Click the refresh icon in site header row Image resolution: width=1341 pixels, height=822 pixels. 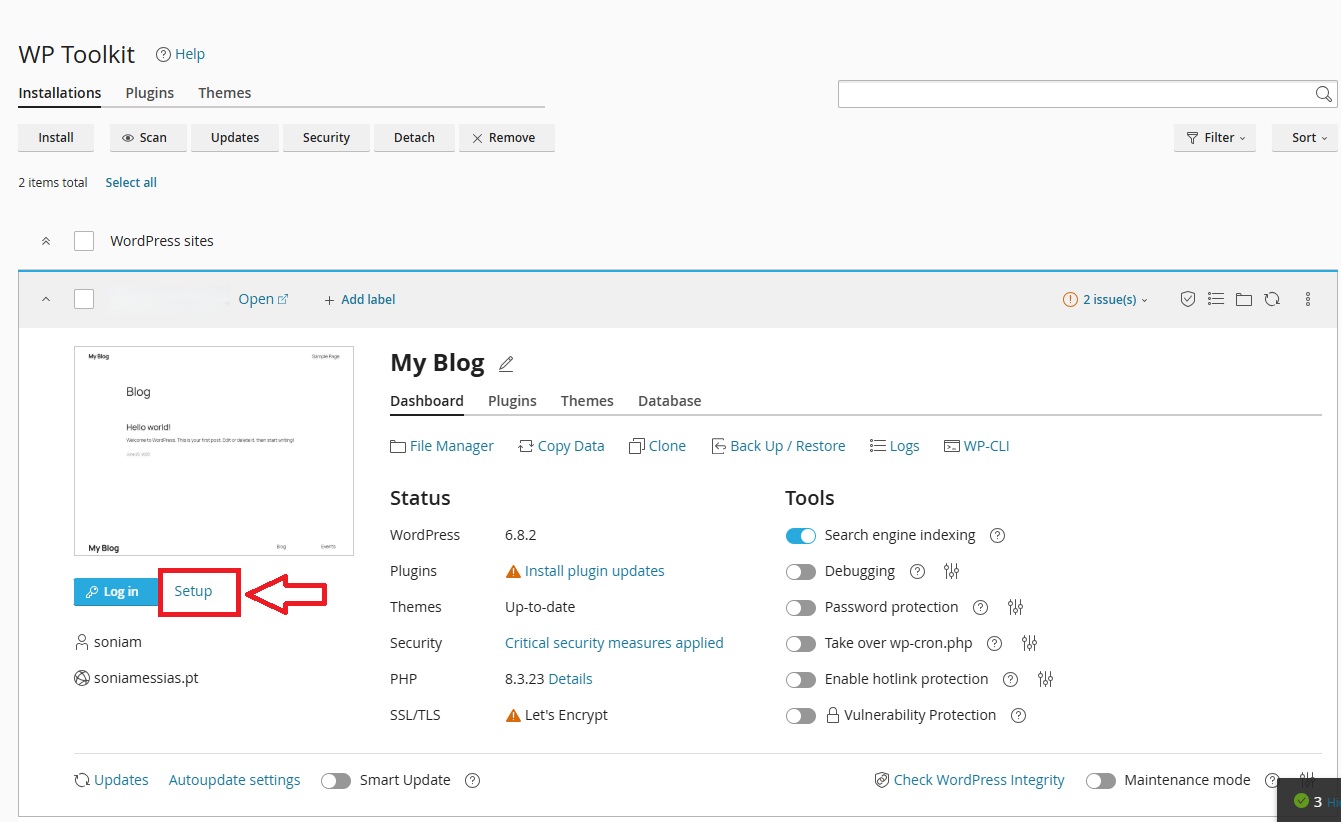tap(1272, 299)
